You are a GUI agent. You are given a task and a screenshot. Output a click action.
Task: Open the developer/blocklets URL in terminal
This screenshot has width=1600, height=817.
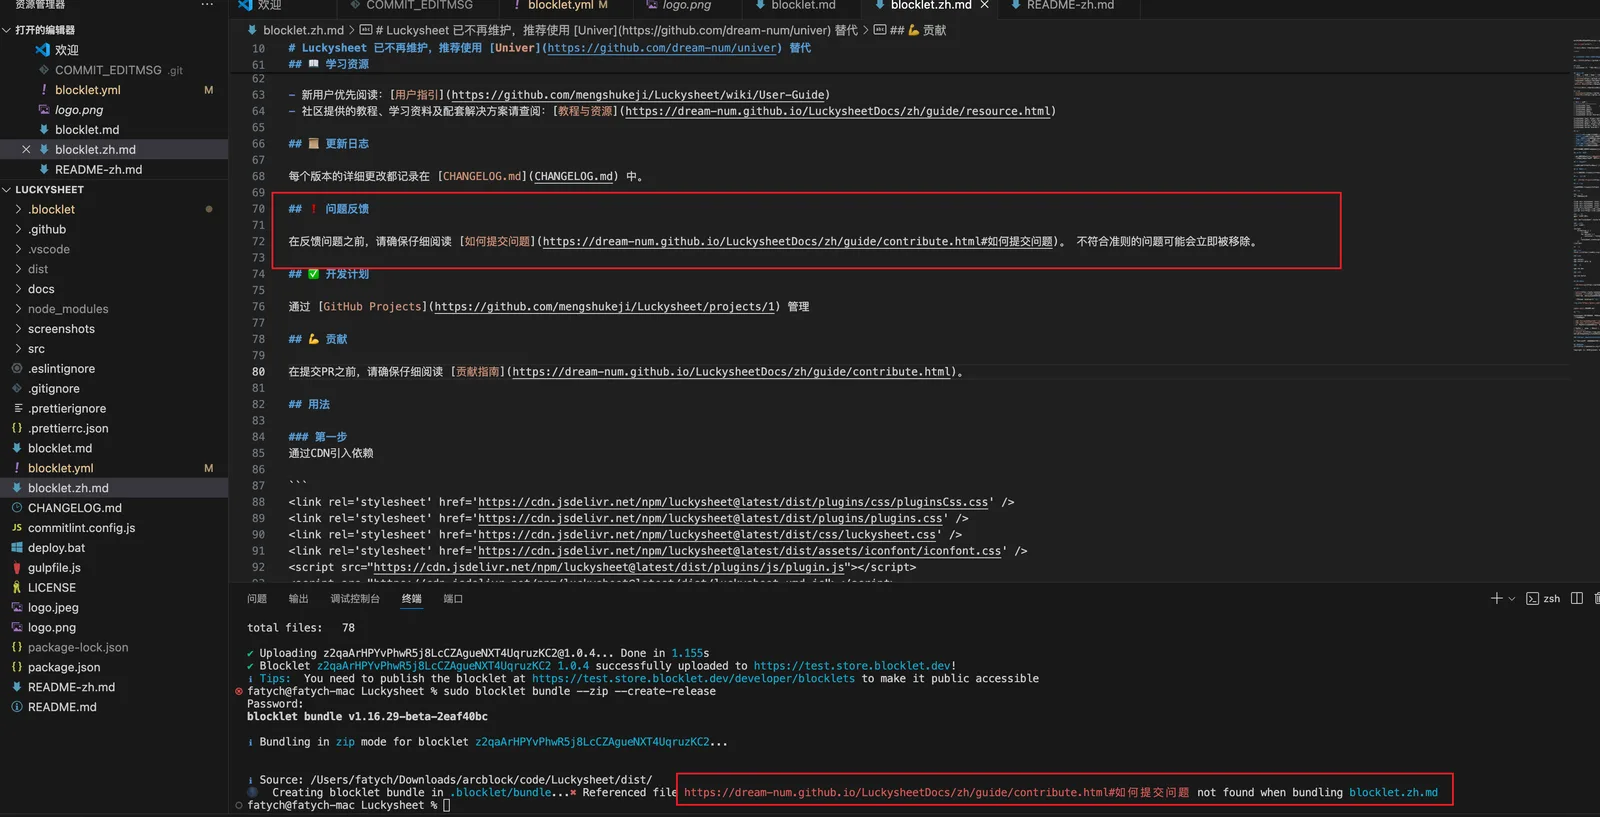point(693,679)
